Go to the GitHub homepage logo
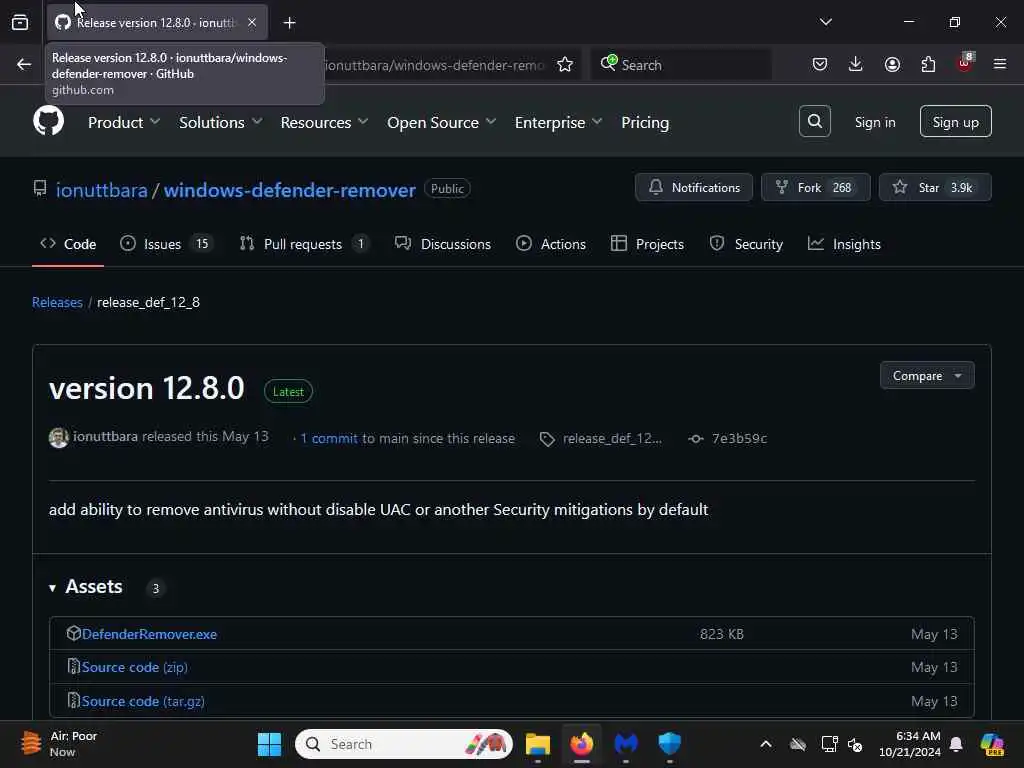 click(49, 121)
